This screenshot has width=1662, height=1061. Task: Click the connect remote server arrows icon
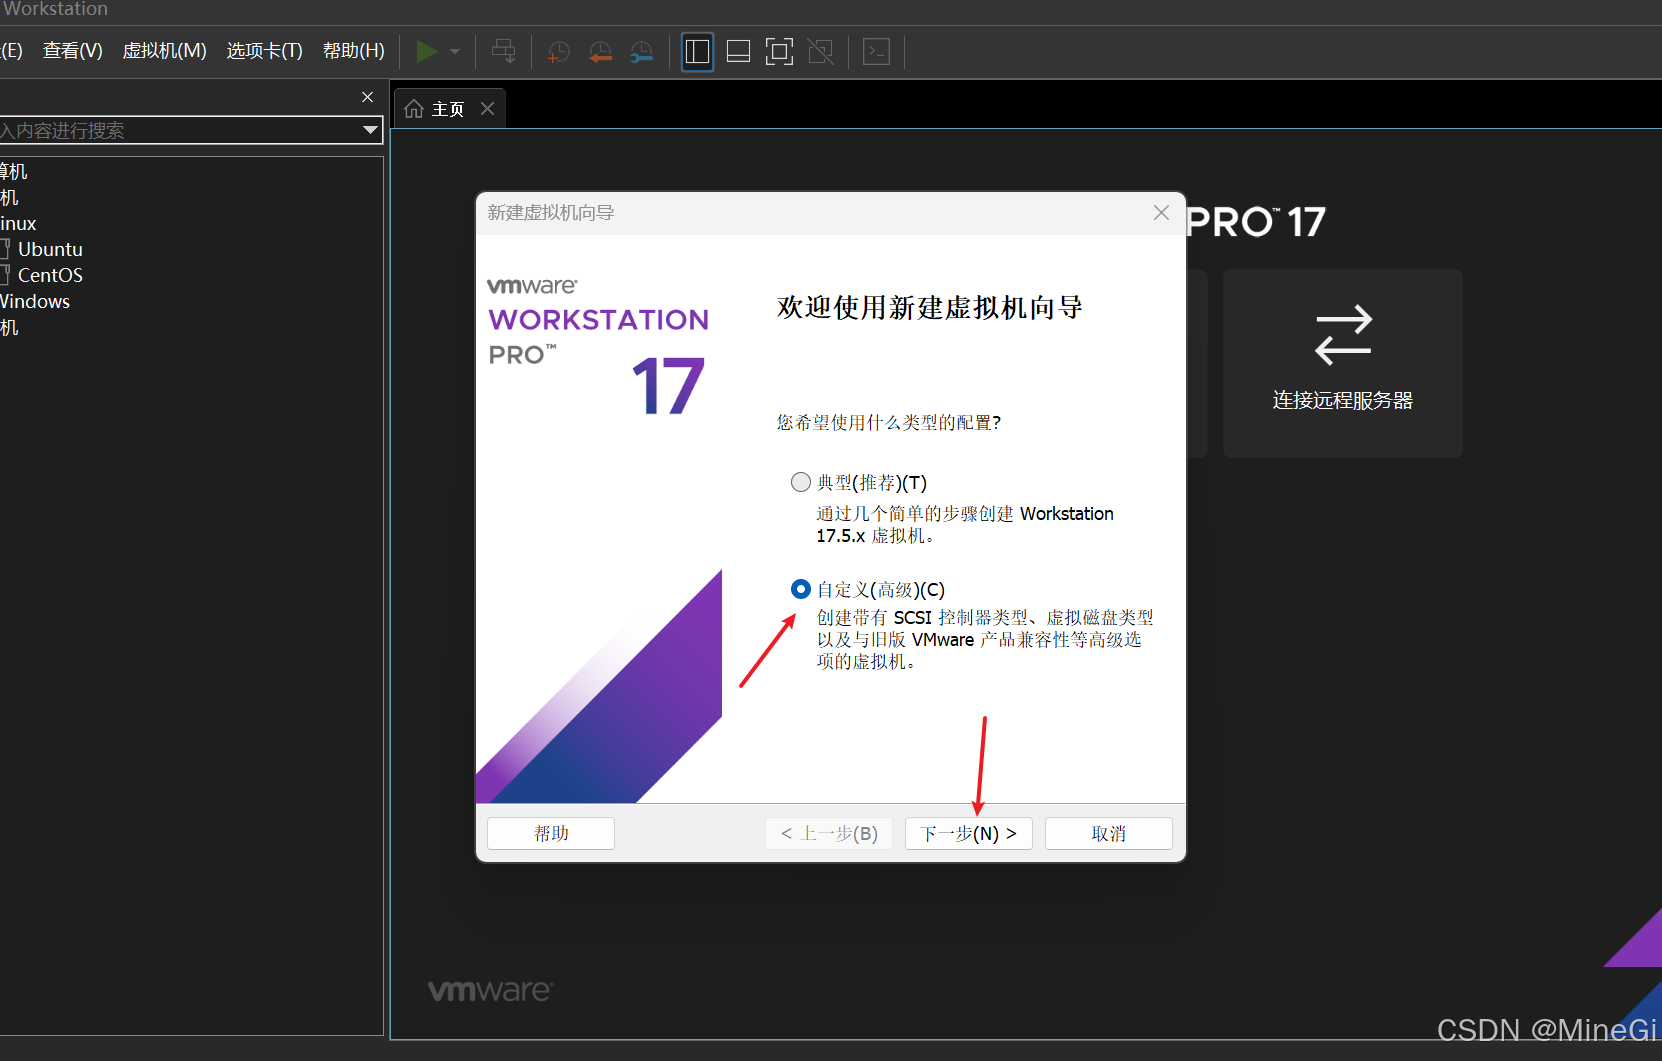1343,335
